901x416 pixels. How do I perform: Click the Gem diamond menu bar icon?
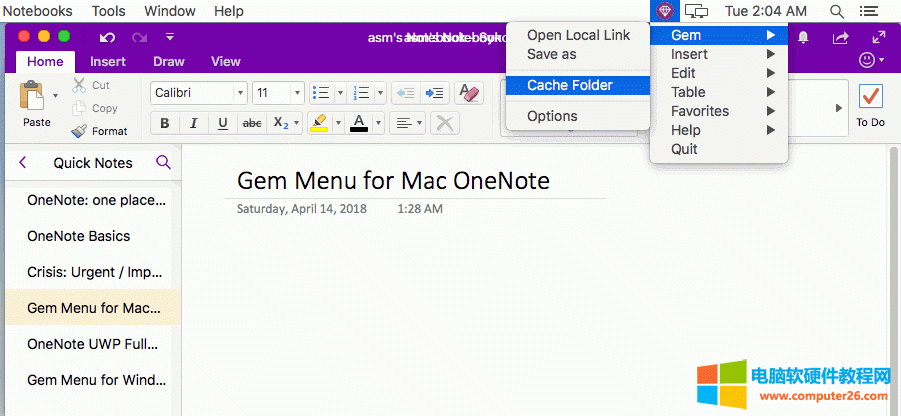[x=667, y=11]
